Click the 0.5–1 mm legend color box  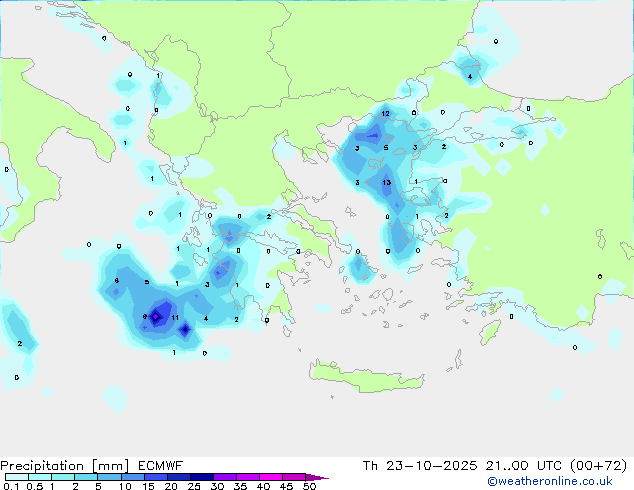40,477
